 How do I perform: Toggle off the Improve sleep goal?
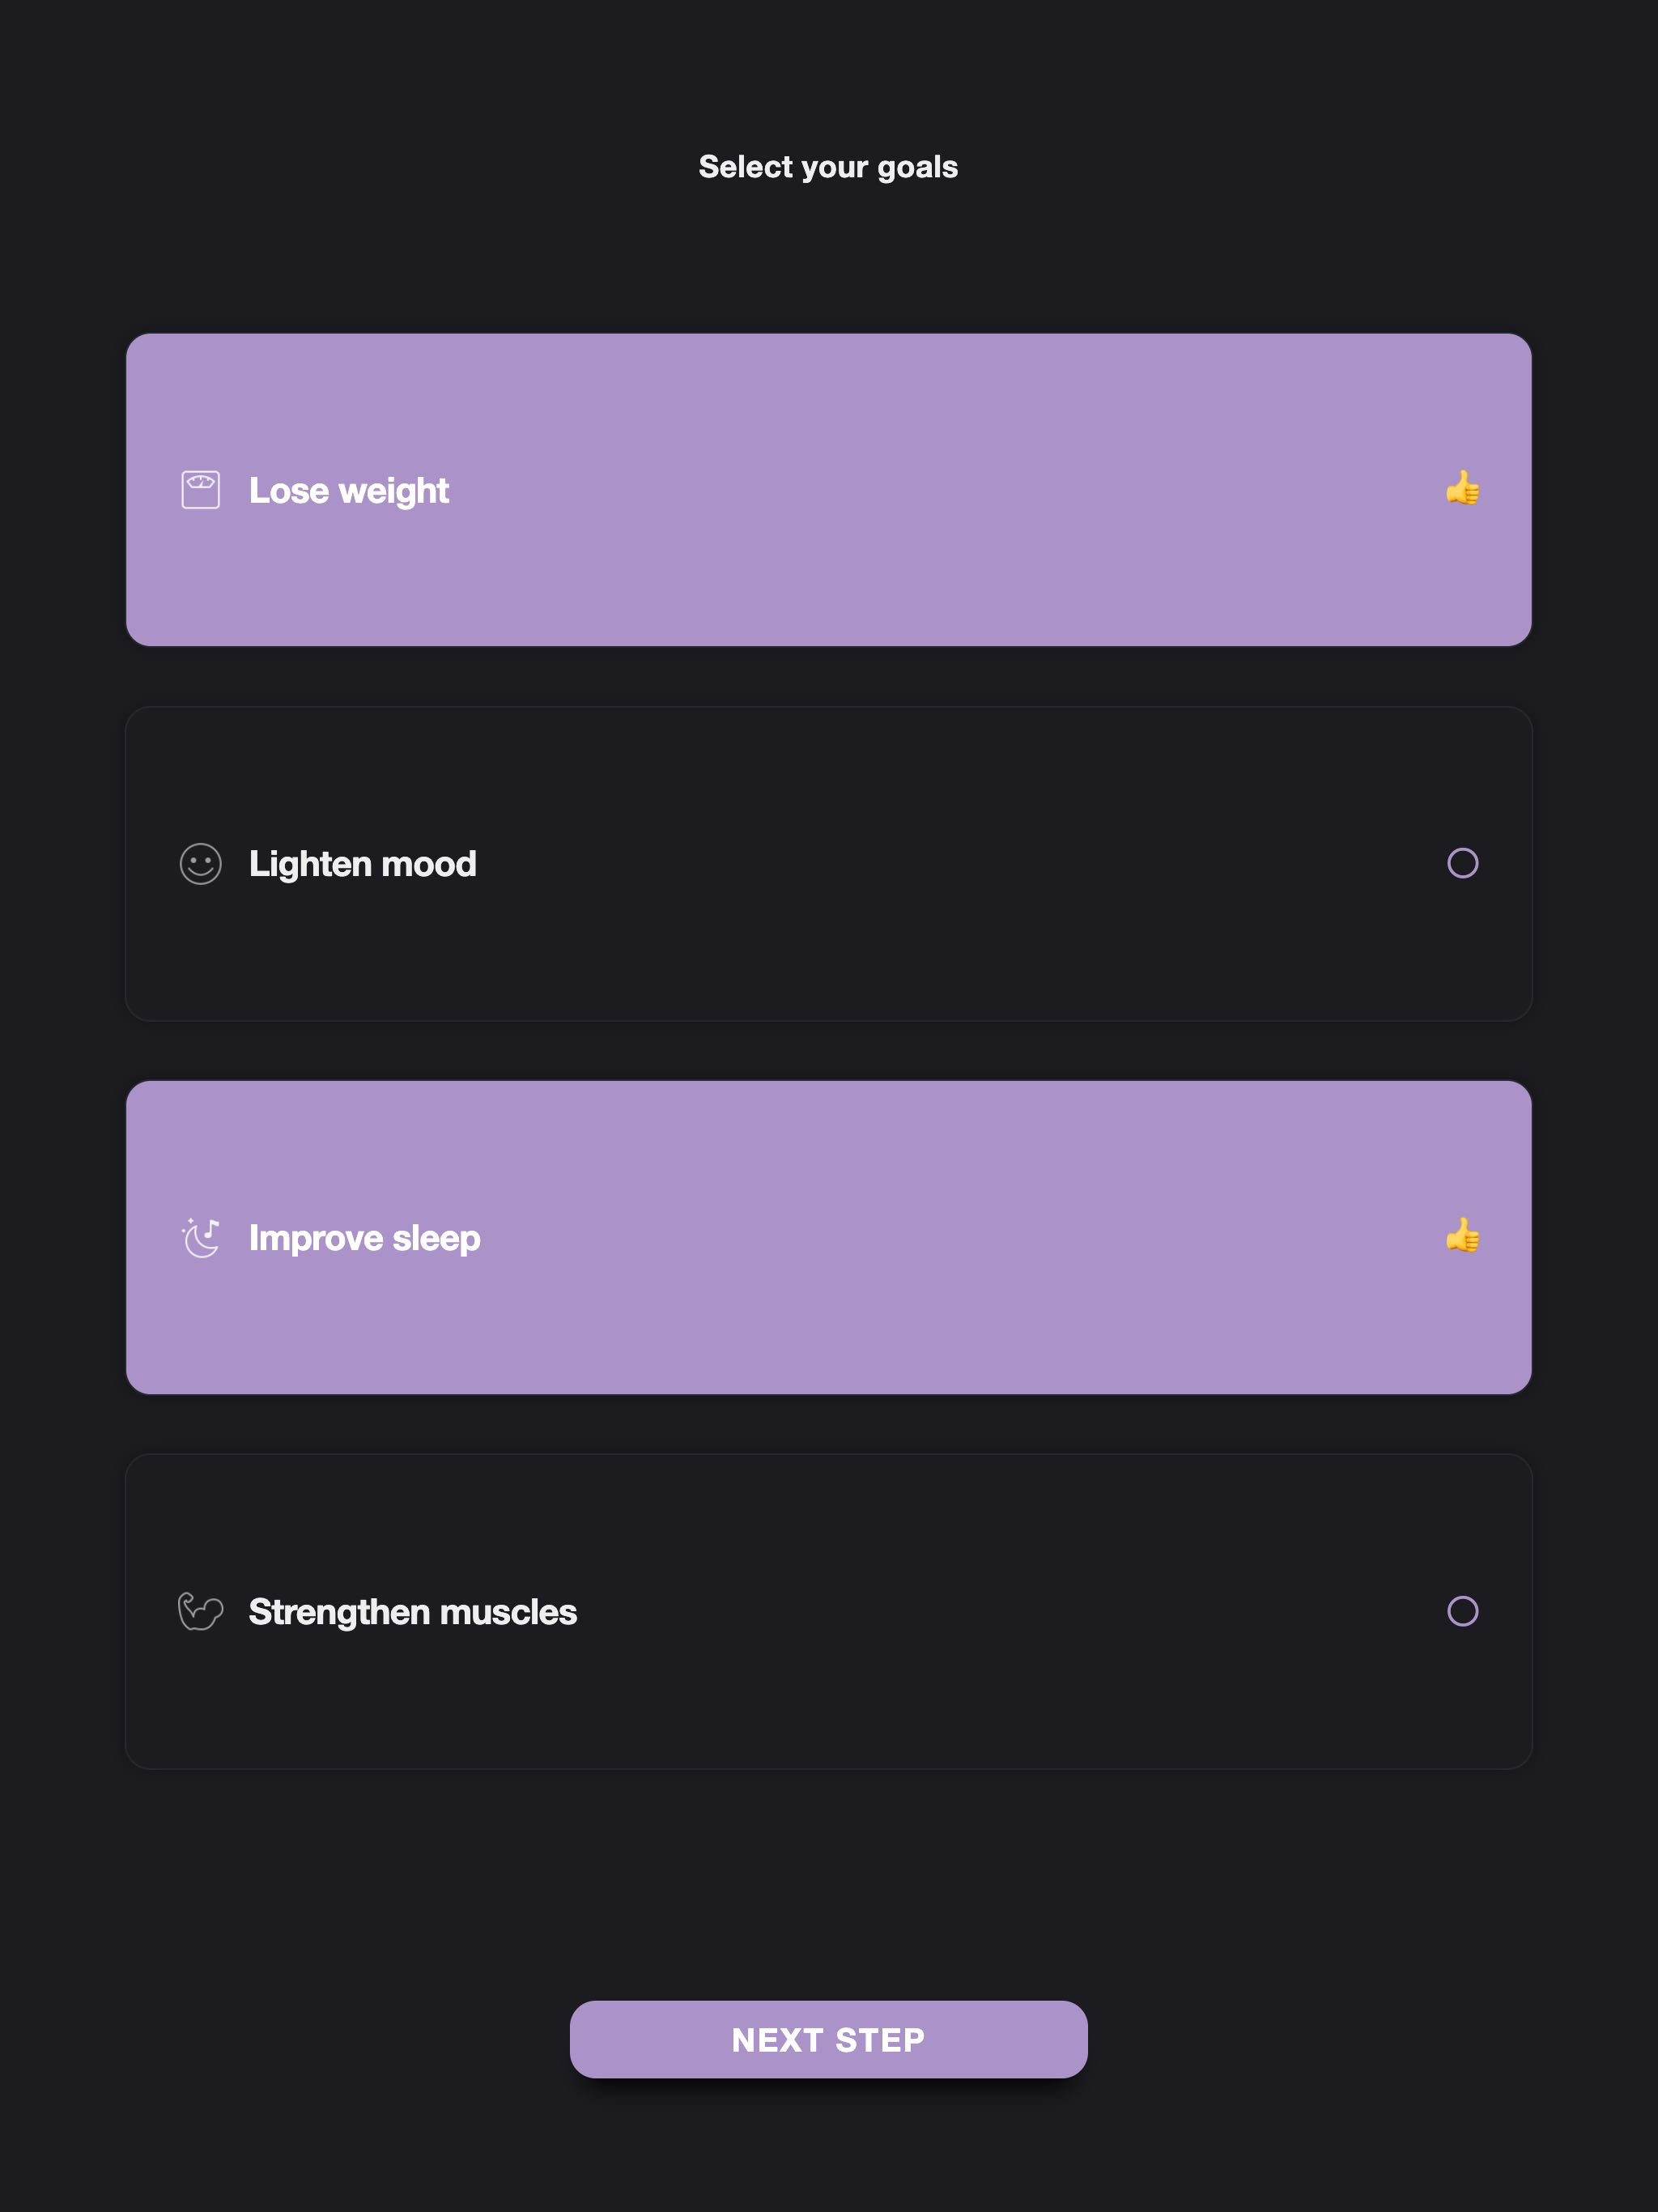[x=828, y=1236]
